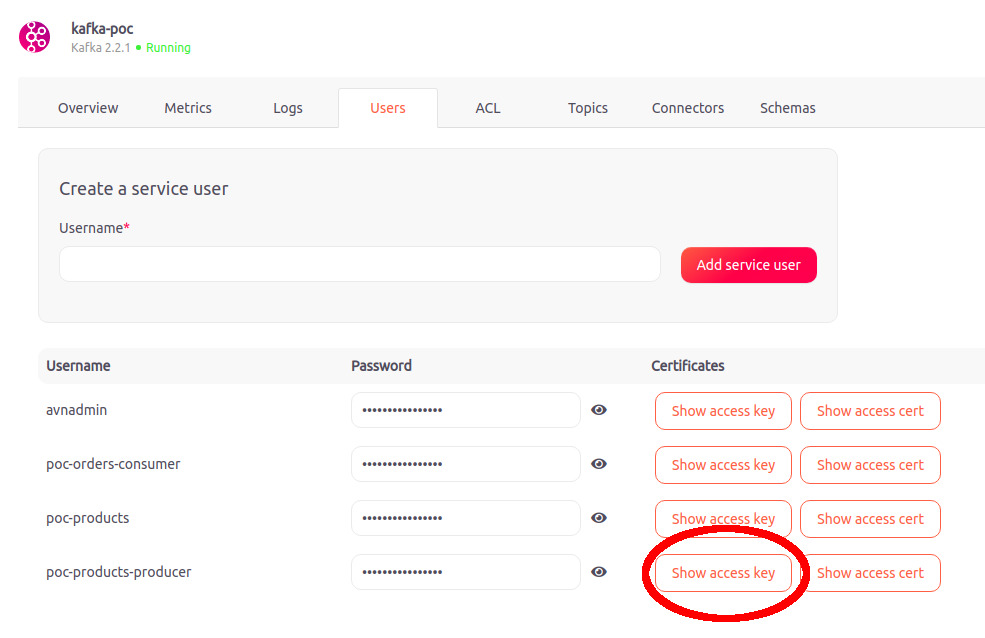985x638 pixels.
Task: Show access key for poc-products
Action: pos(723,519)
